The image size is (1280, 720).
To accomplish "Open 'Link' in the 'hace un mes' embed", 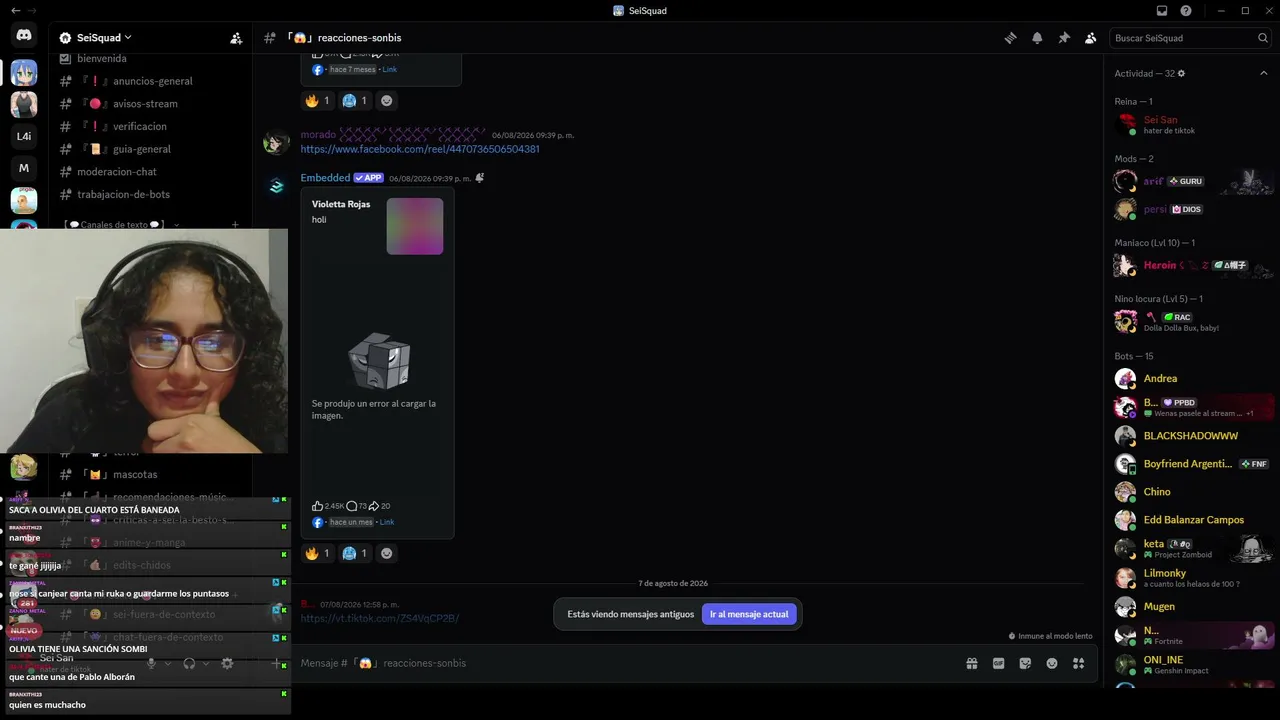I will [387, 522].
